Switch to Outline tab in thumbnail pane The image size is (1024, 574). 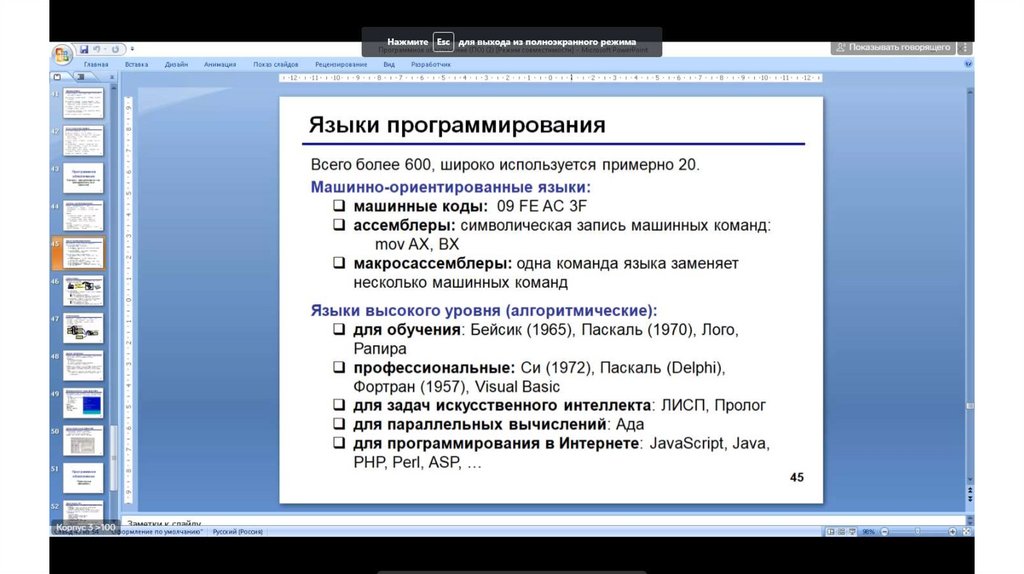click(x=80, y=77)
